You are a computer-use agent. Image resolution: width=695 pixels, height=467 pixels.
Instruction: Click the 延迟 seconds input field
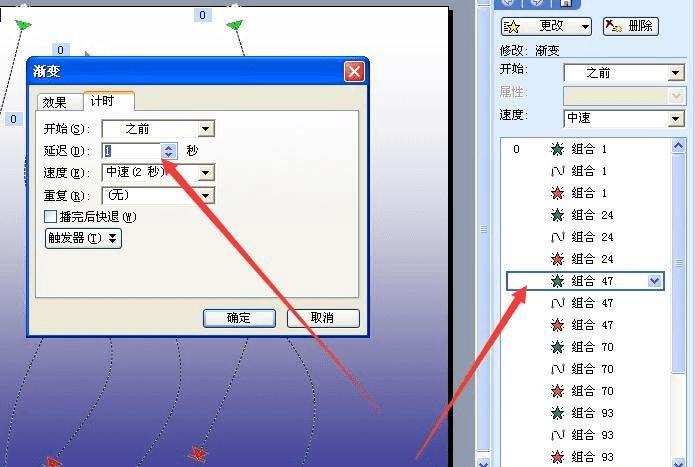(131, 151)
